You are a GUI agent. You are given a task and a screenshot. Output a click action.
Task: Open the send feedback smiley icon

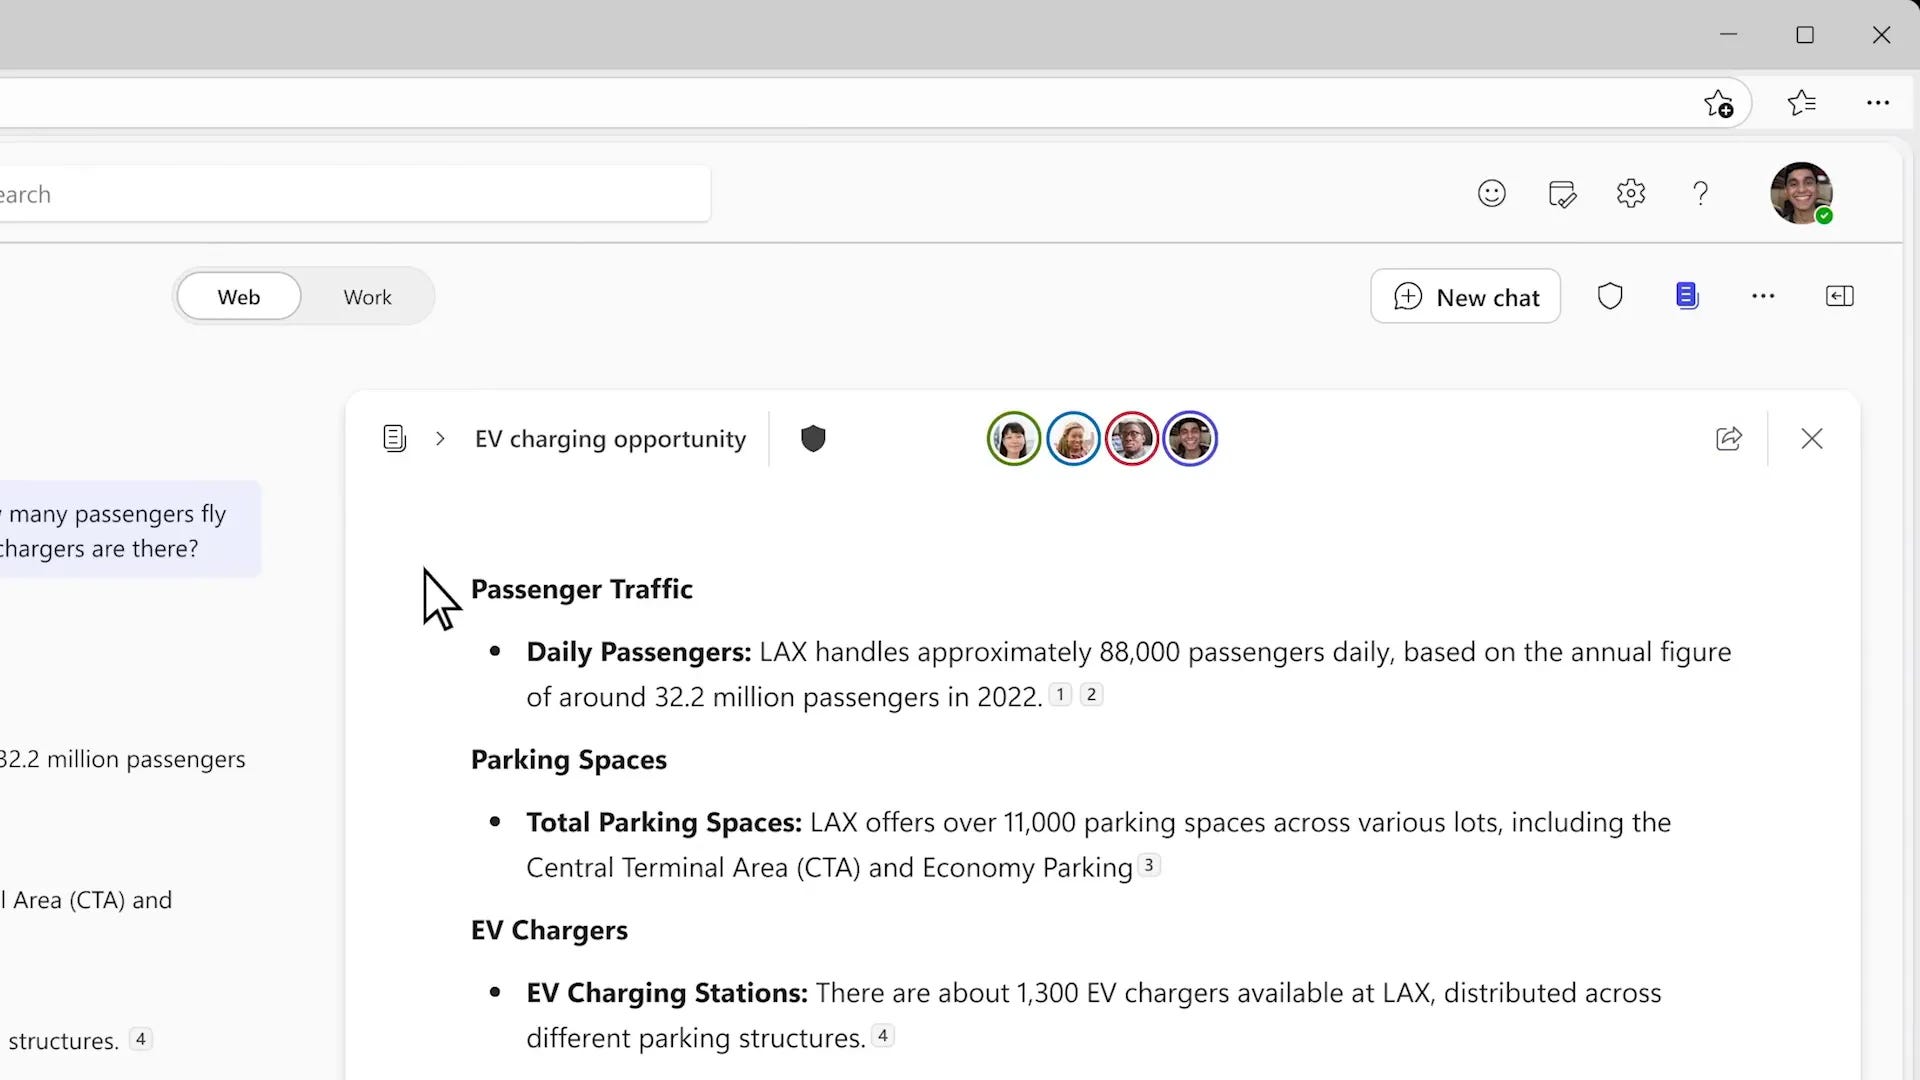pyautogui.click(x=1491, y=193)
